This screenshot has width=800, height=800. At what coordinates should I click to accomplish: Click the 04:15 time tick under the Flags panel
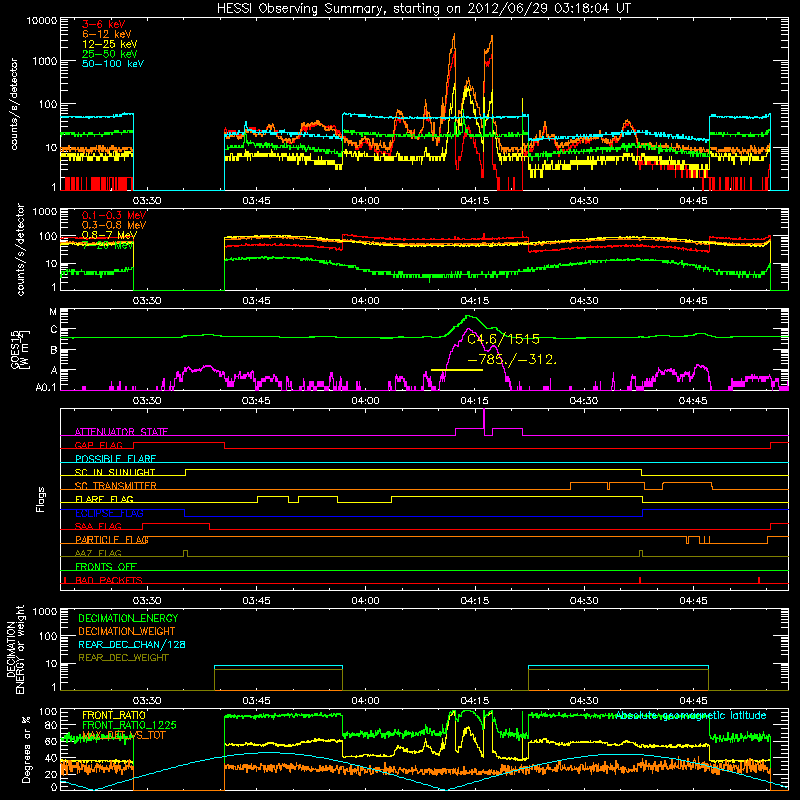474,601
